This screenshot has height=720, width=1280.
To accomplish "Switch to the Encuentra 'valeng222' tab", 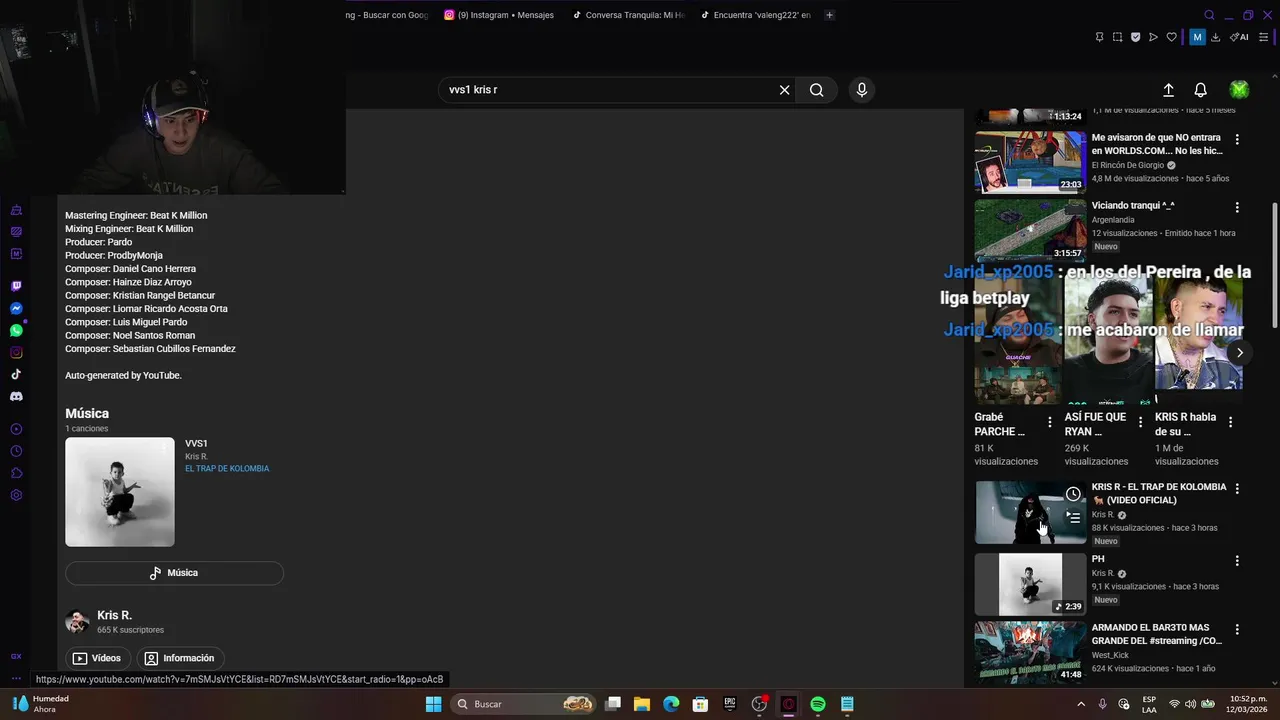I will pyautogui.click(x=756, y=15).
